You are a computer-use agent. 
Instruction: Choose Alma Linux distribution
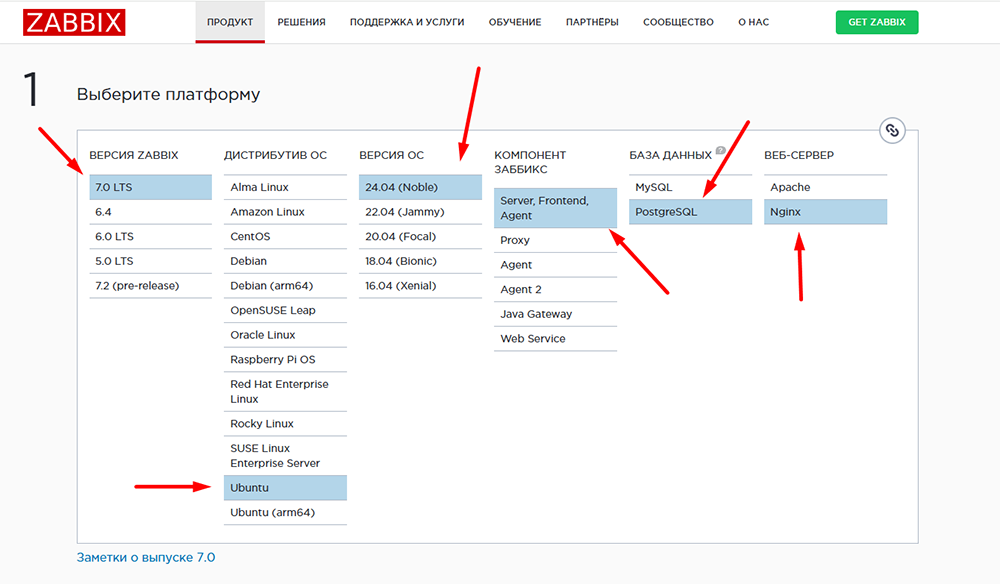(x=285, y=187)
